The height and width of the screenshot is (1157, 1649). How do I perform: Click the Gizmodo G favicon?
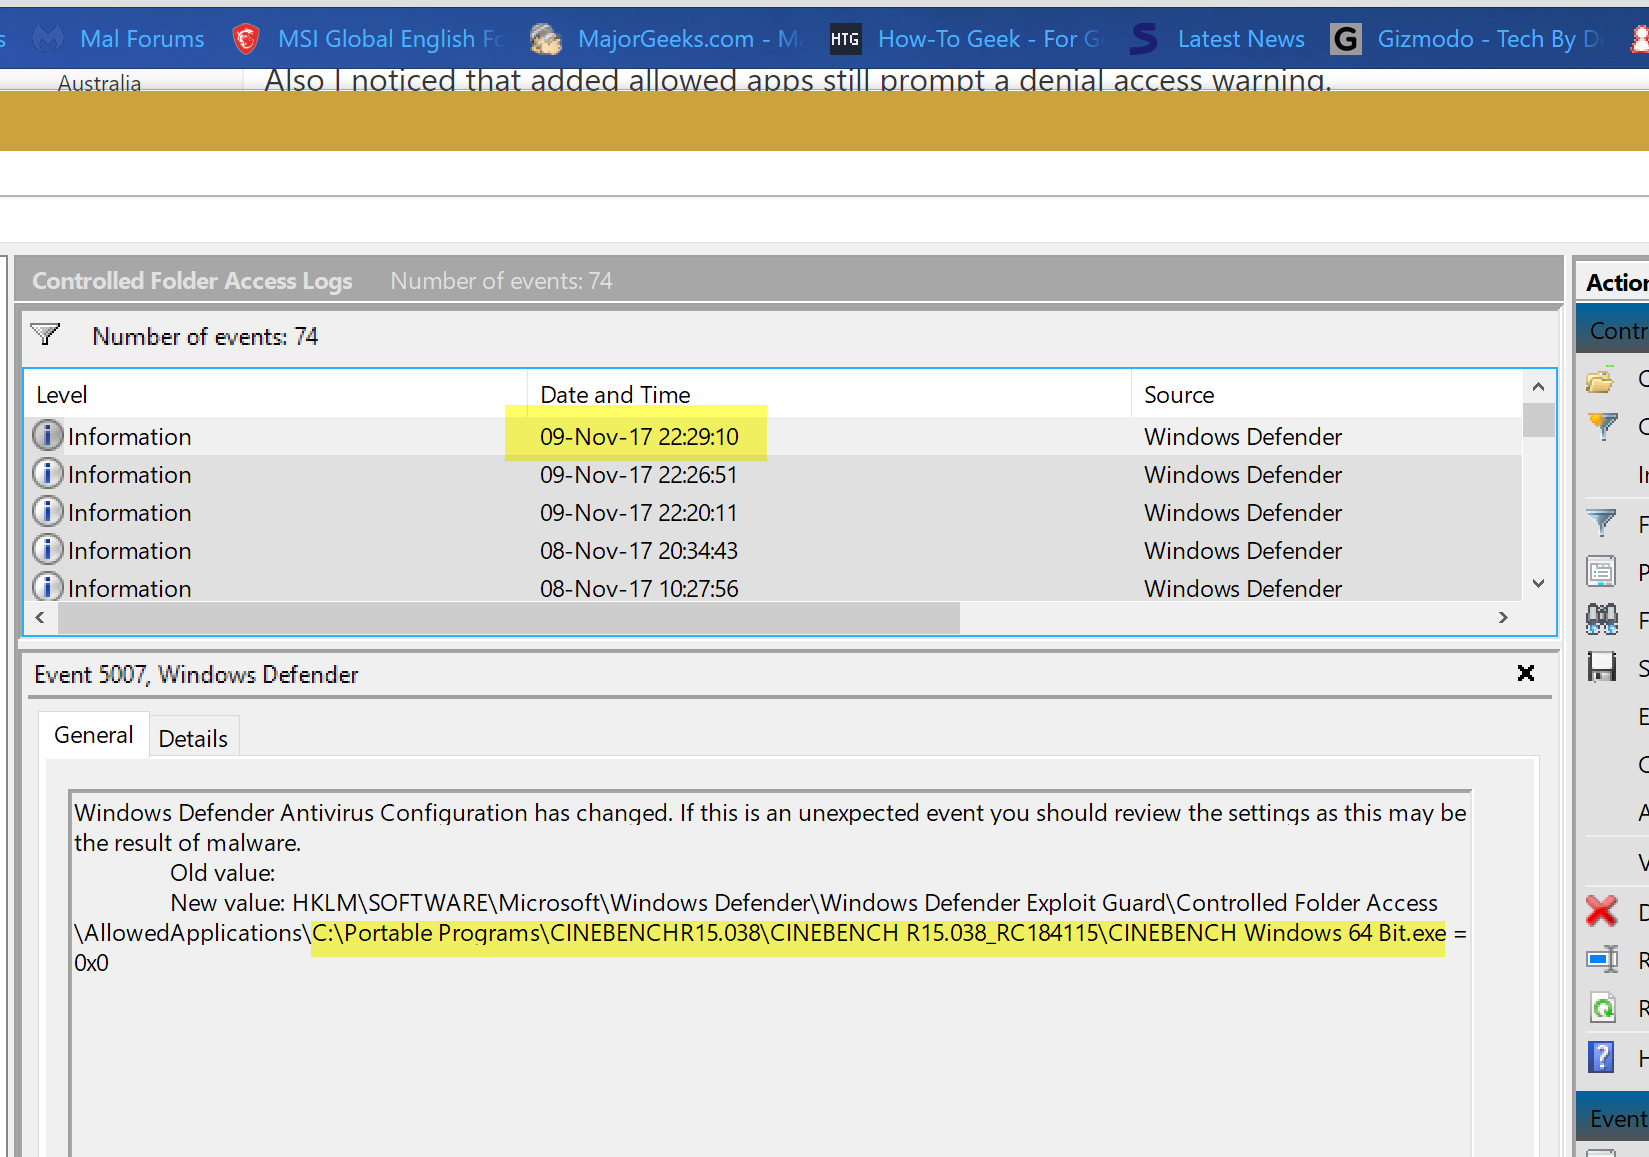coord(1346,39)
